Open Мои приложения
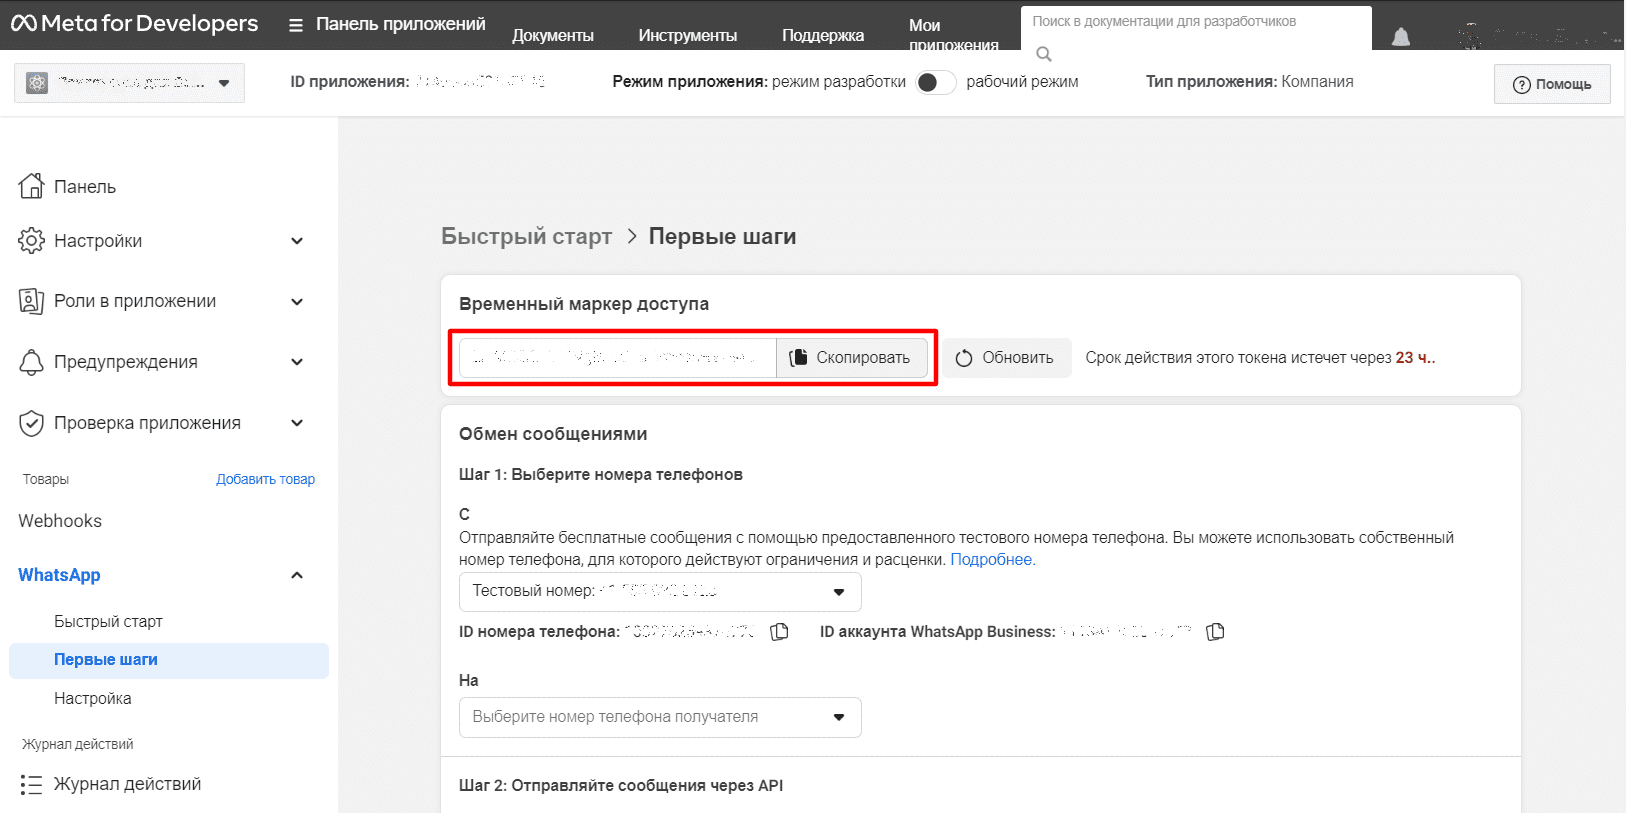 click(x=953, y=35)
